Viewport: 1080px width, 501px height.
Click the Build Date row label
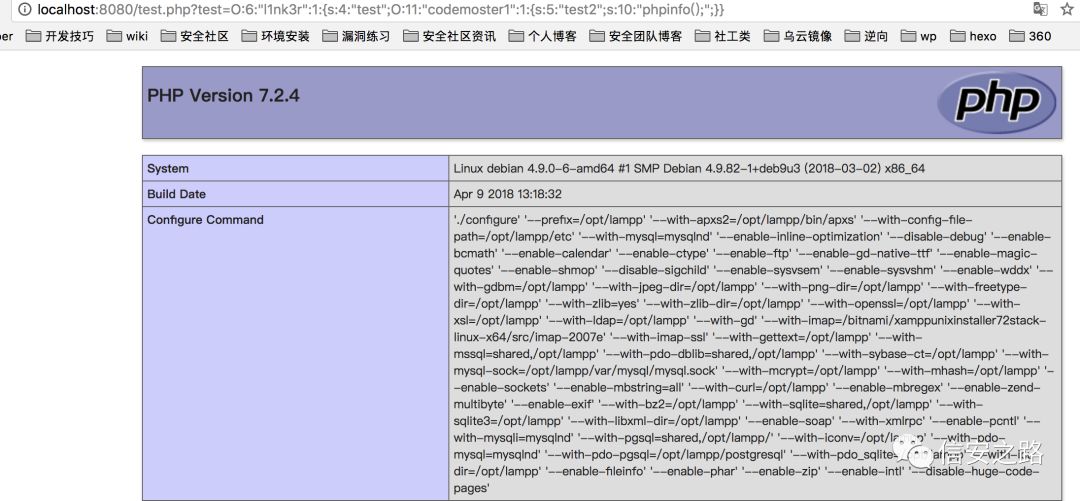tap(176, 194)
